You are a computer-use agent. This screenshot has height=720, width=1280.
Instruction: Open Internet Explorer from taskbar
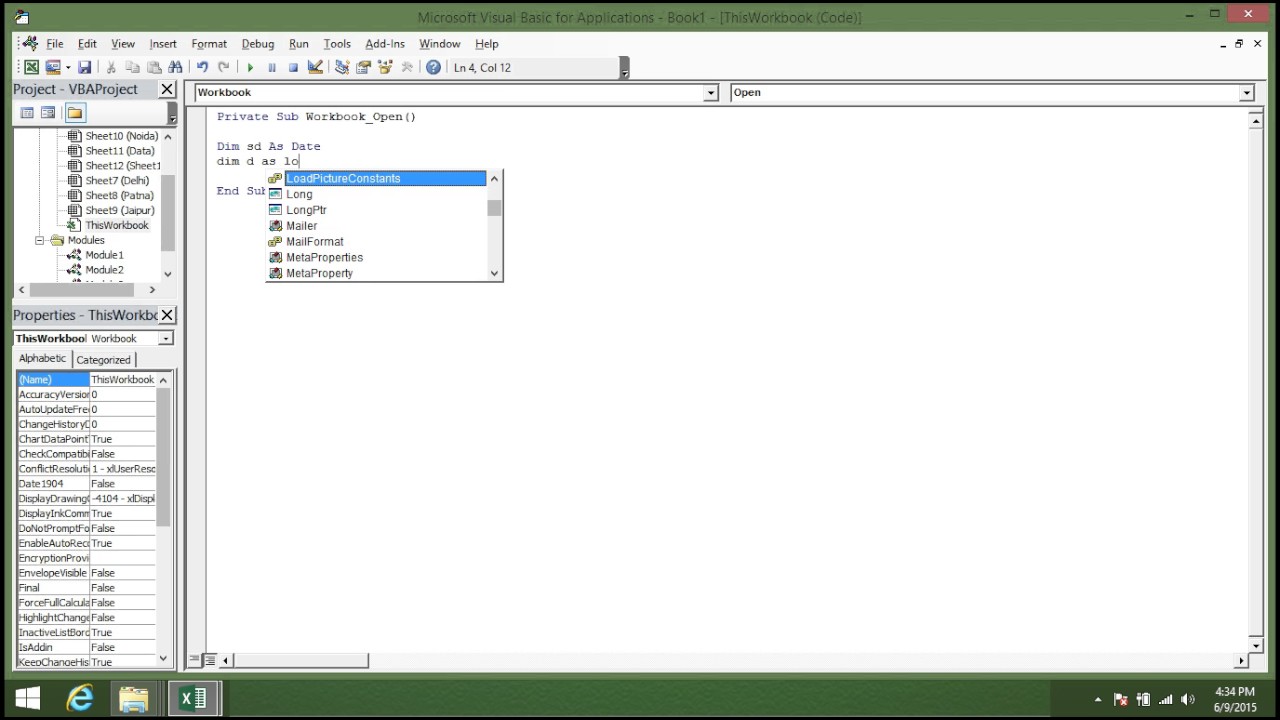(x=80, y=698)
